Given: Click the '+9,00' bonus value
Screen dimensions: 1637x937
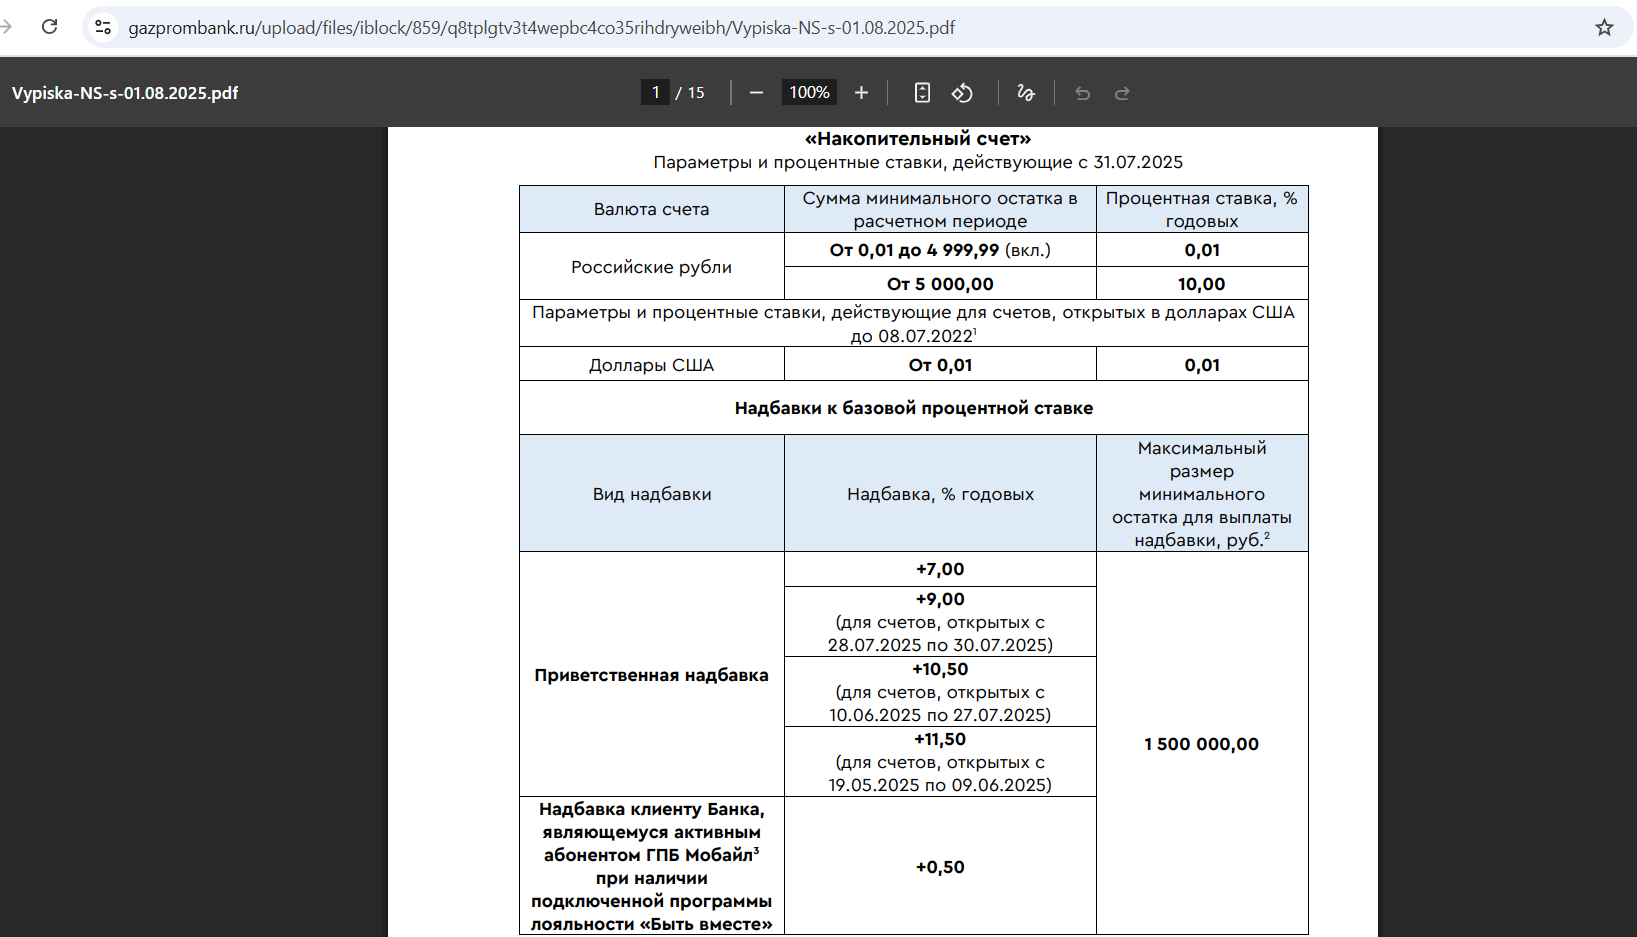Looking at the screenshot, I should [x=940, y=599].
